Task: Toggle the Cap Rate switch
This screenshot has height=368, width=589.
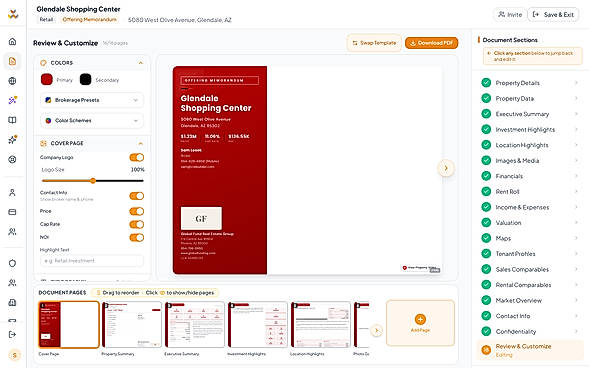Action: tap(137, 224)
